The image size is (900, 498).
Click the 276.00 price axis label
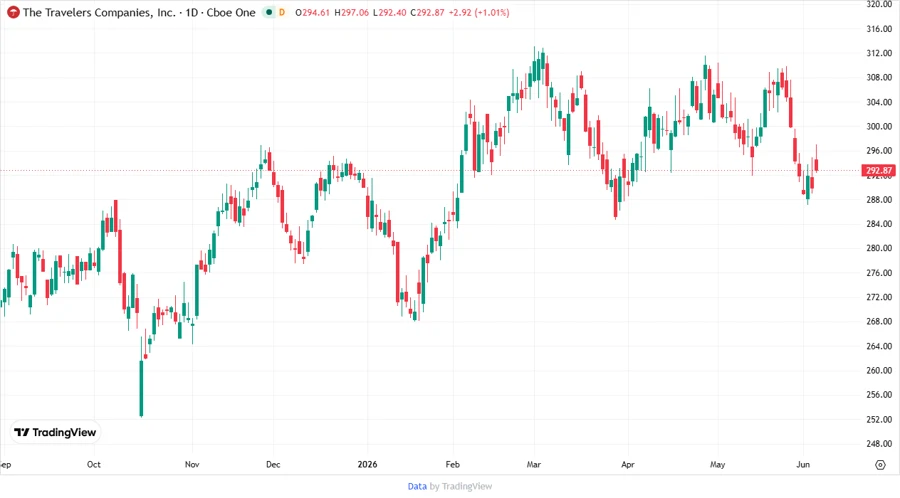(x=879, y=273)
